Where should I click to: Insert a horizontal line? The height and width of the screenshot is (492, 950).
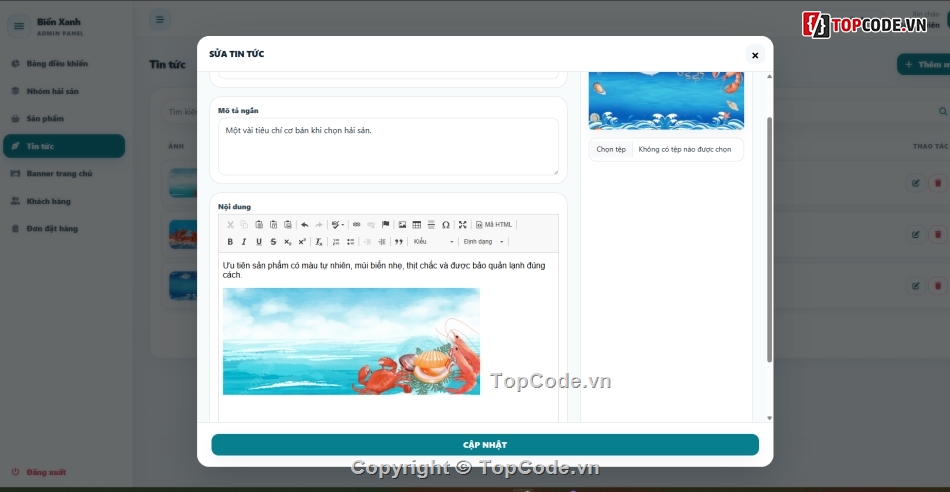coord(431,225)
